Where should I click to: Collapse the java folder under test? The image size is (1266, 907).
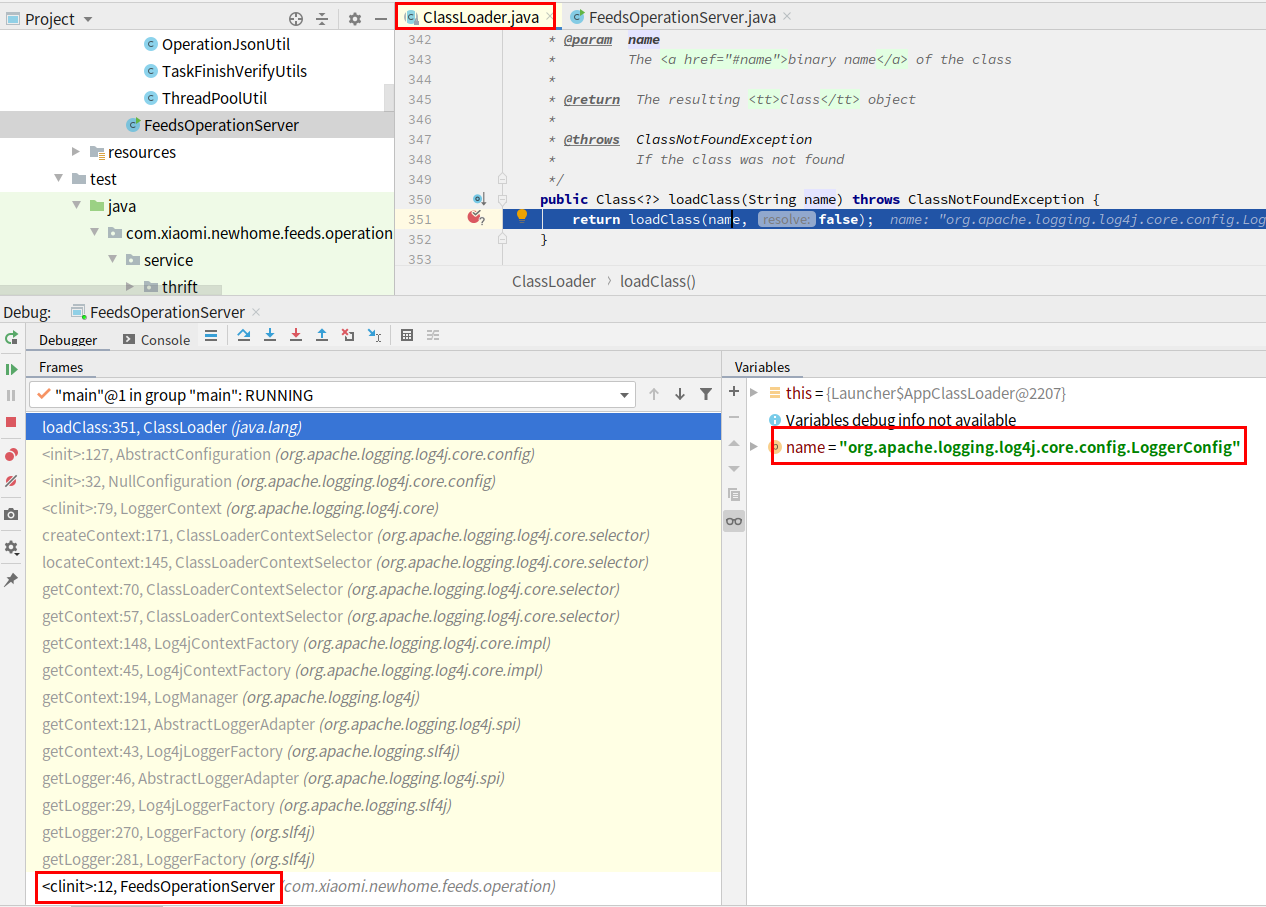tap(77, 206)
